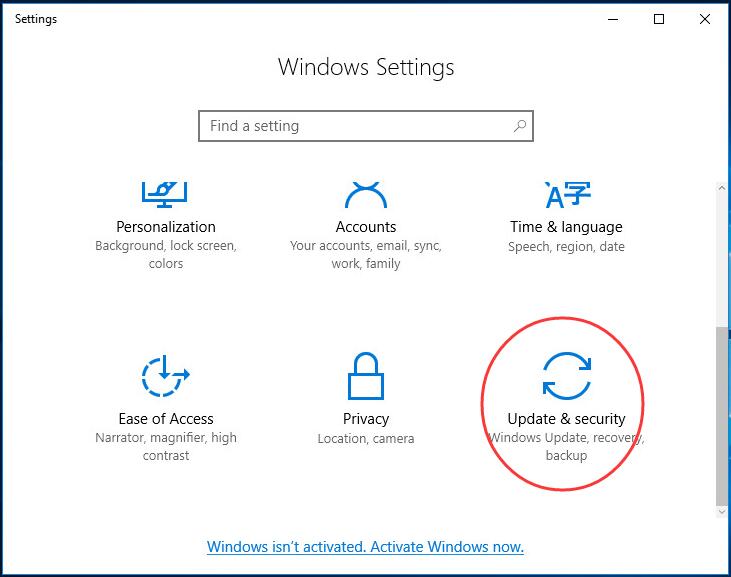Click the search magnifier icon
The height and width of the screenshot is (577, 731).
(x=520, y=126)
